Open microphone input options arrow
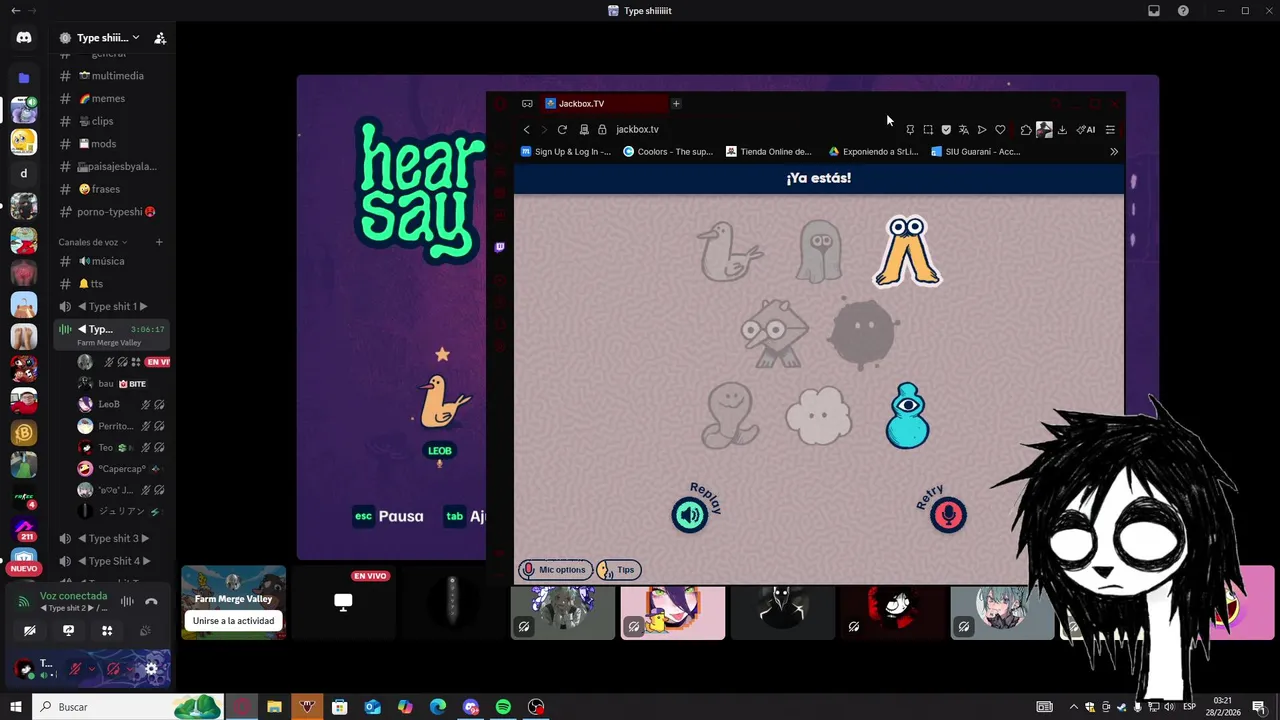The width and height of the screenshot is (1280, 720). click(92, 669)
